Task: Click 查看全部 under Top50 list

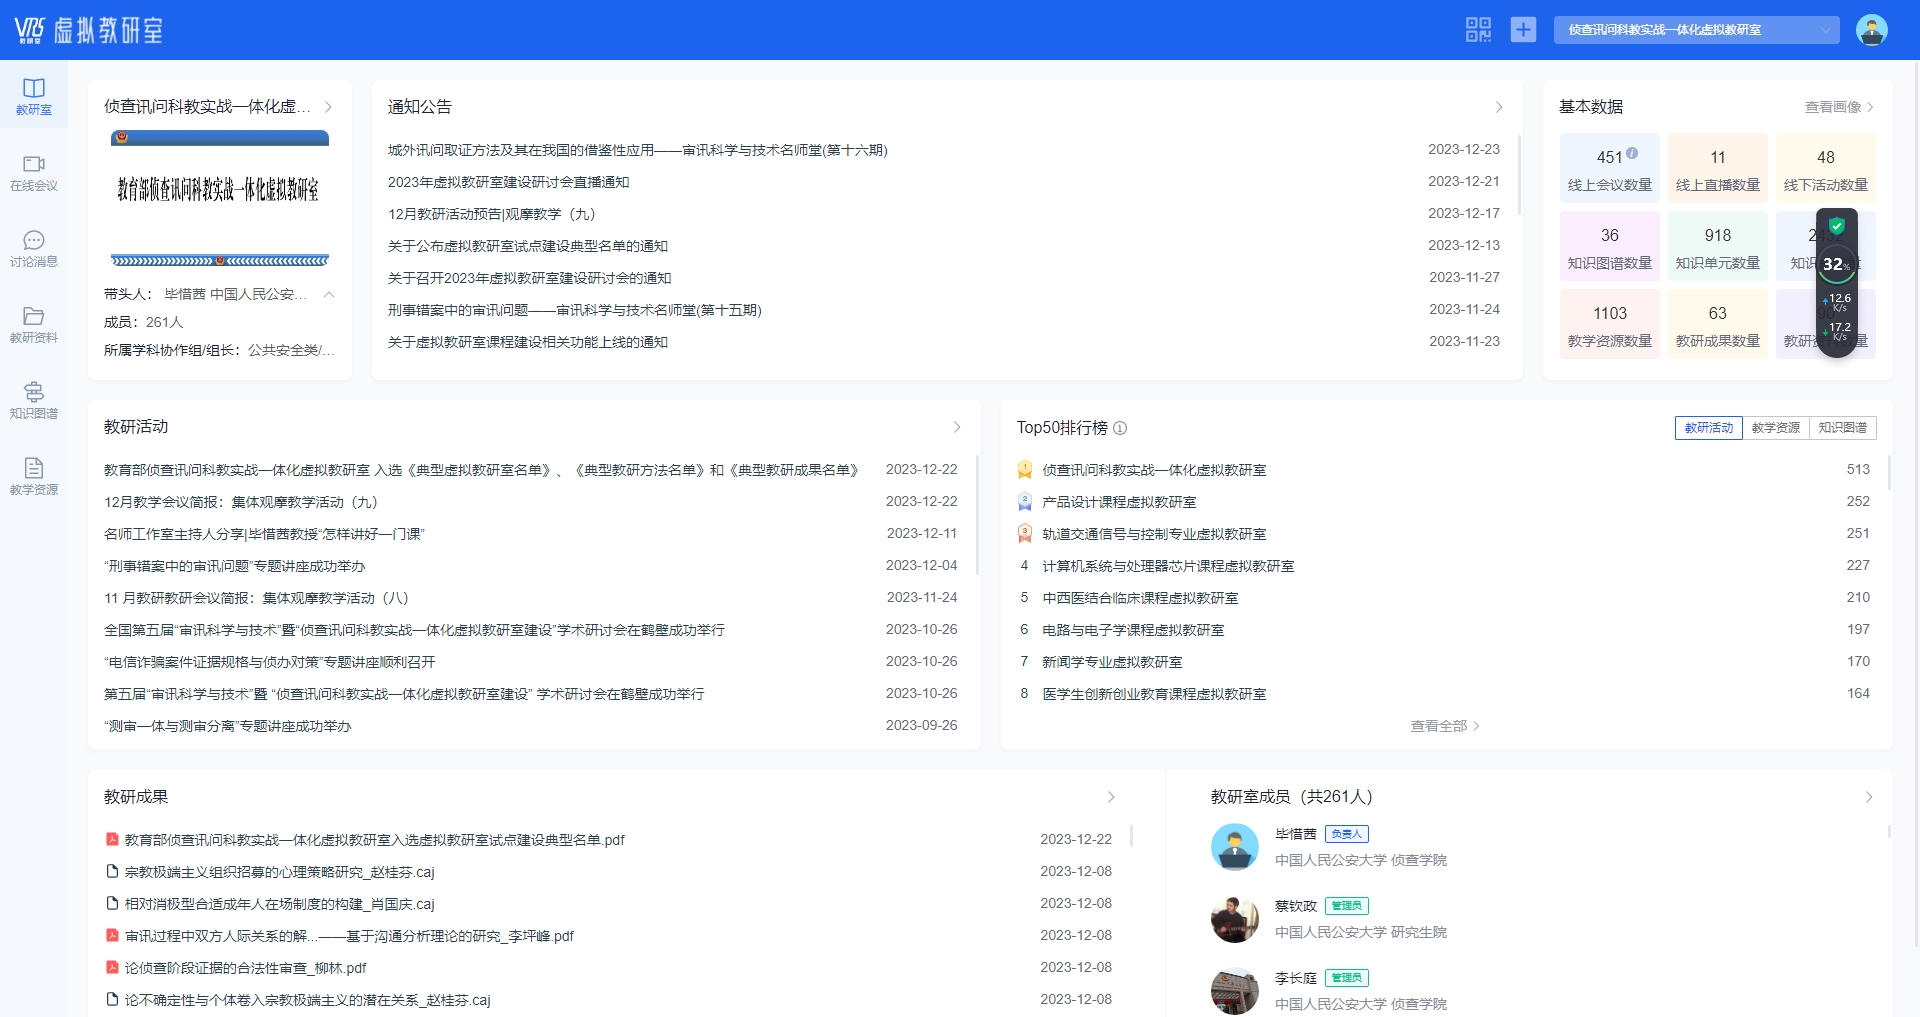Action: click(1445, 726)
